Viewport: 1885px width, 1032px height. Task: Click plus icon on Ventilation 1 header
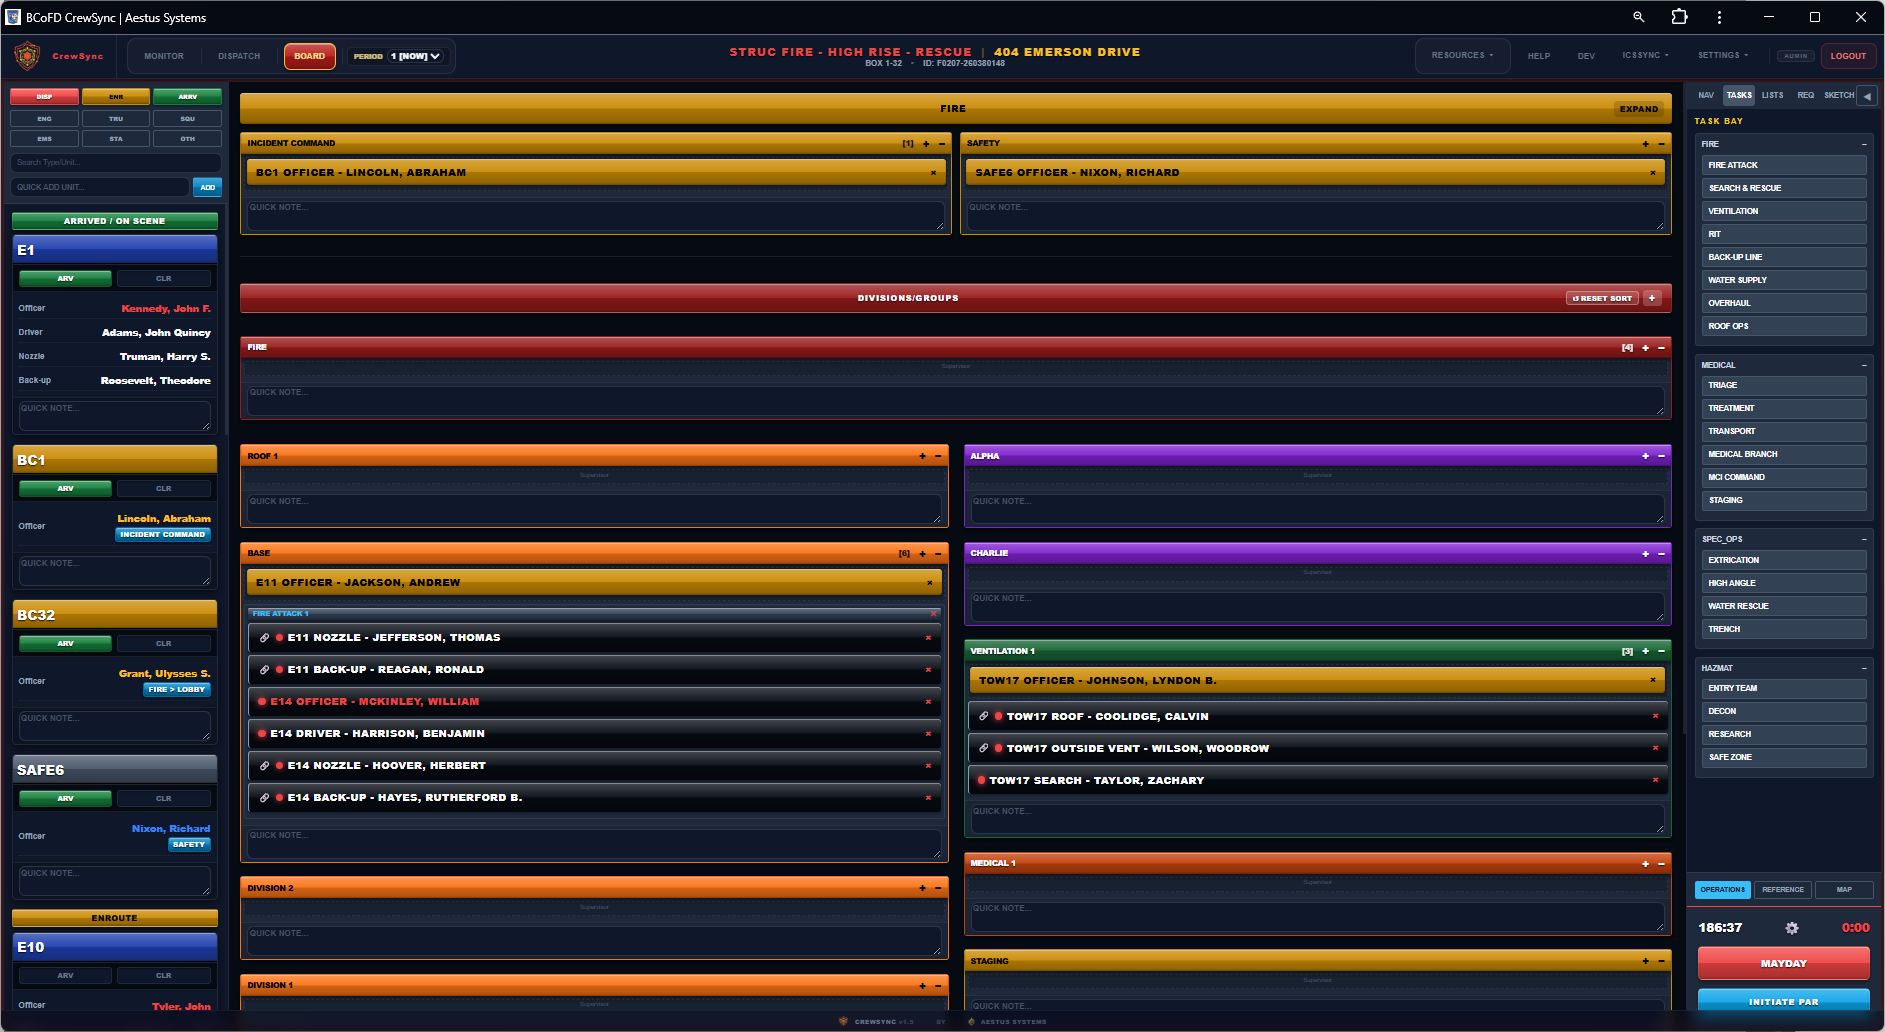1645,651
